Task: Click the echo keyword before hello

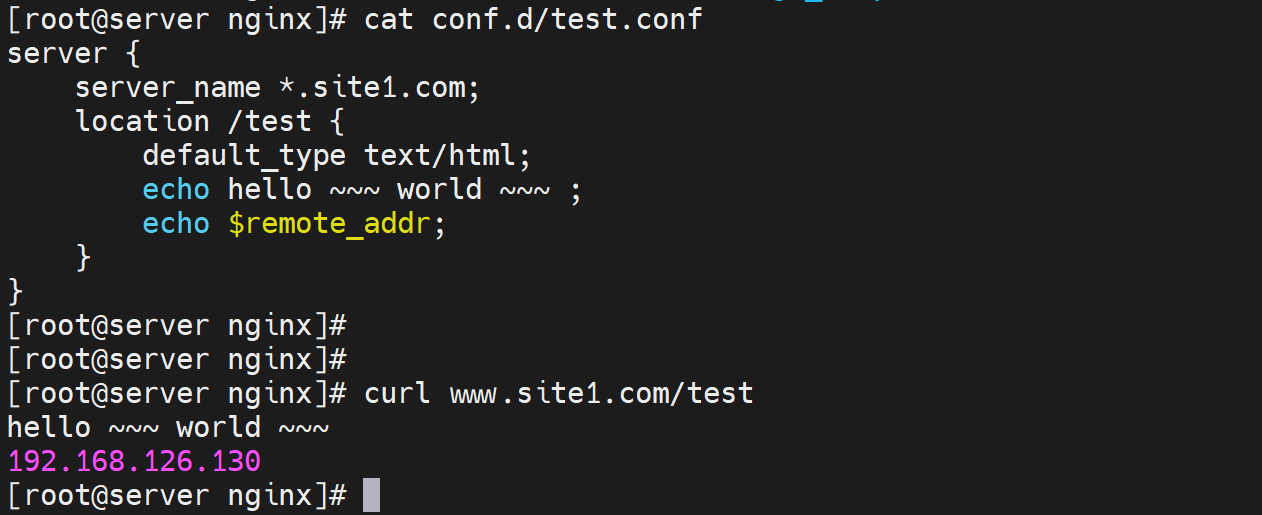Action: point(176,189)
